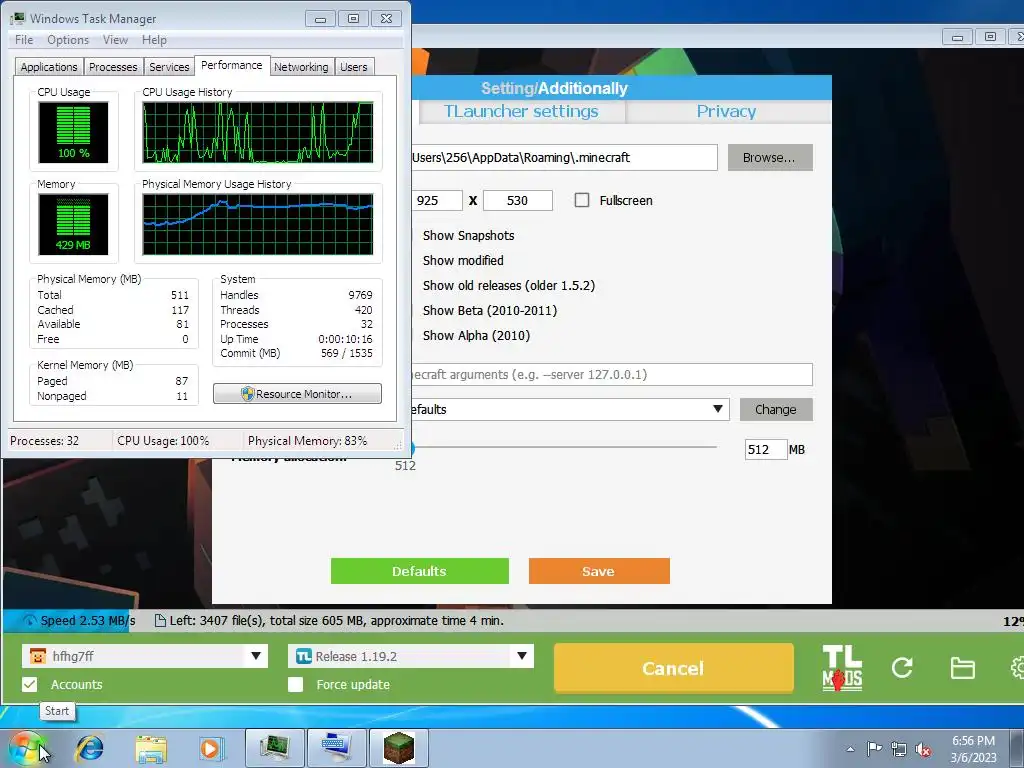Click the Change button
The width and height of the screenshot is (1024, 768).
tap(776, 409)
